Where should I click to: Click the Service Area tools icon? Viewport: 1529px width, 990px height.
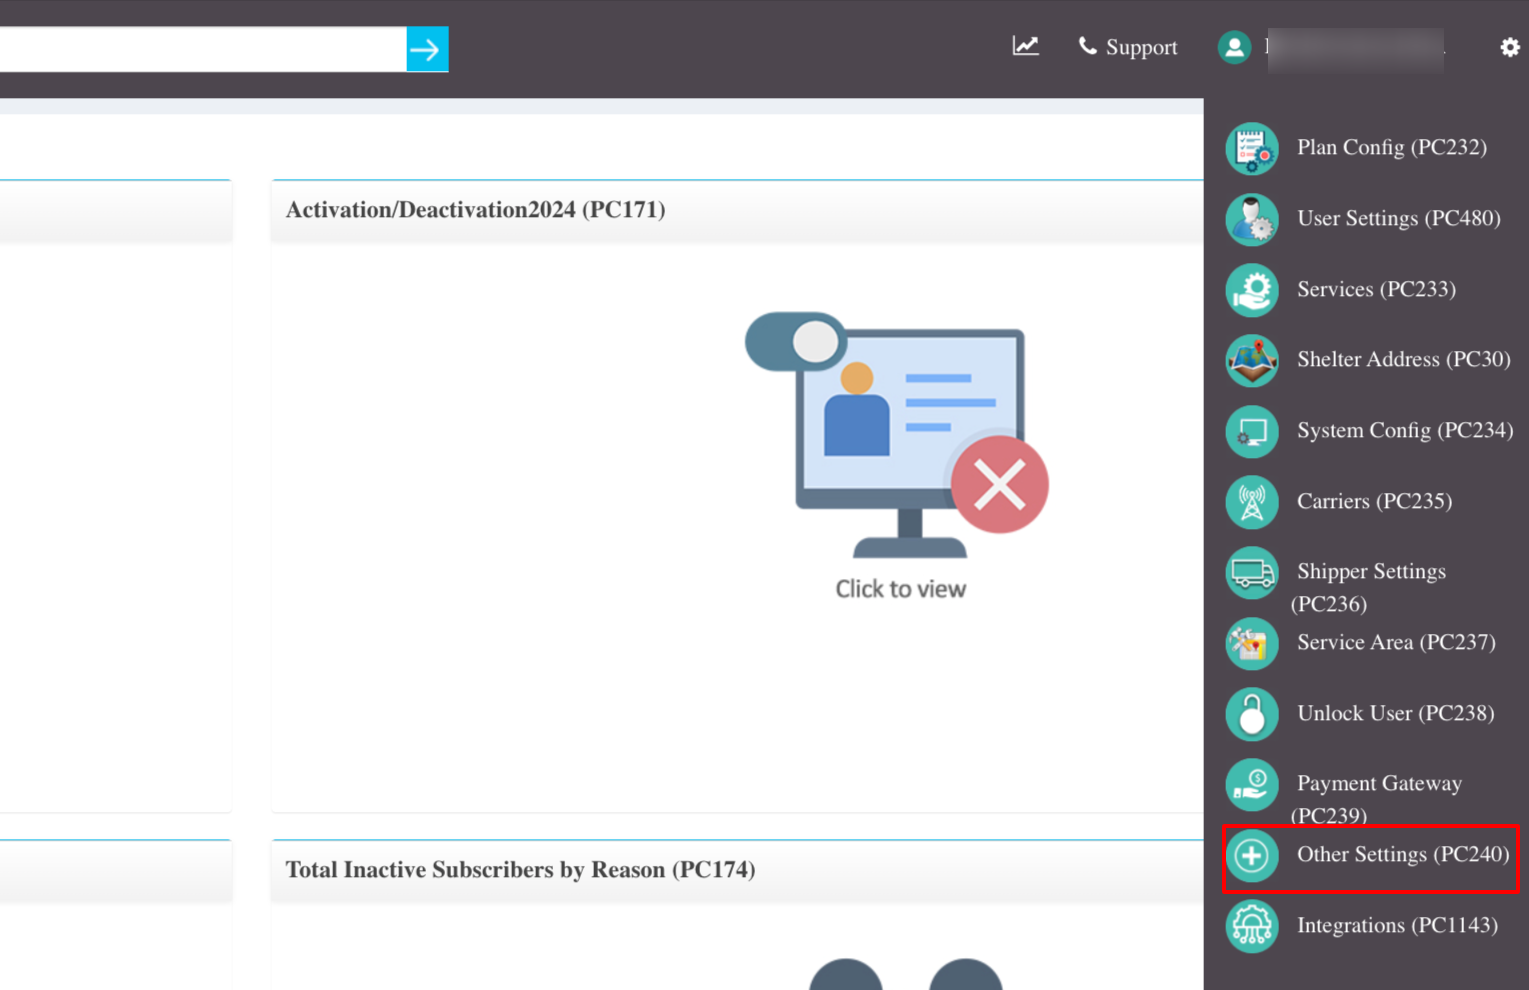click(x=1252, y=643)
